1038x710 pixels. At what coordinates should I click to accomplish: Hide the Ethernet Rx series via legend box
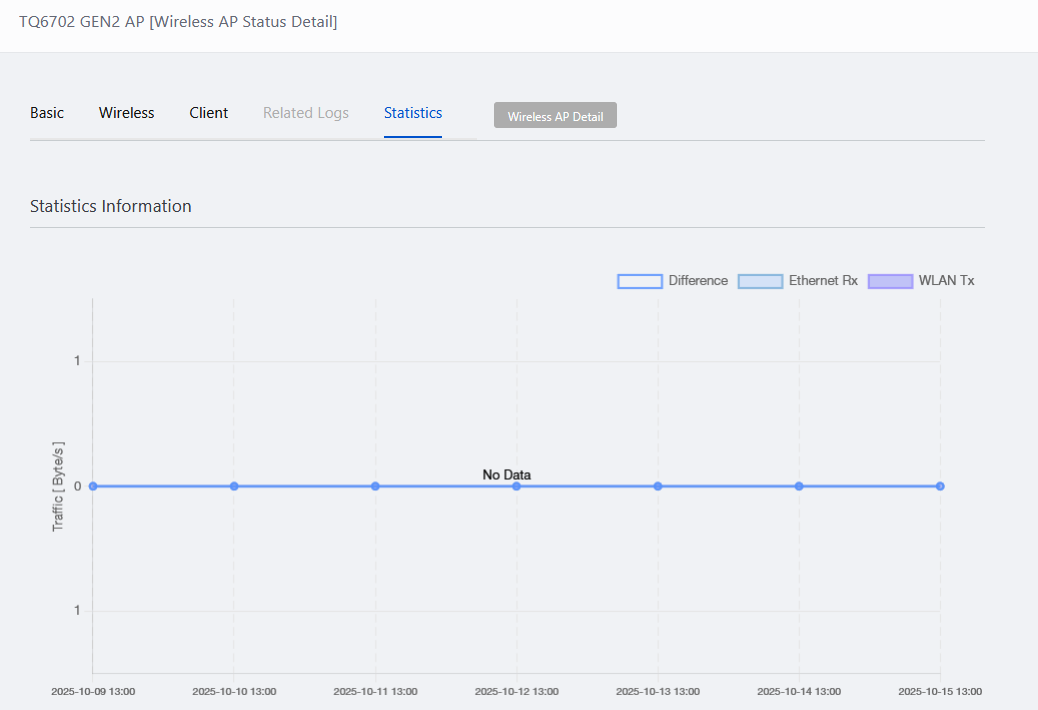click(760, 281)
